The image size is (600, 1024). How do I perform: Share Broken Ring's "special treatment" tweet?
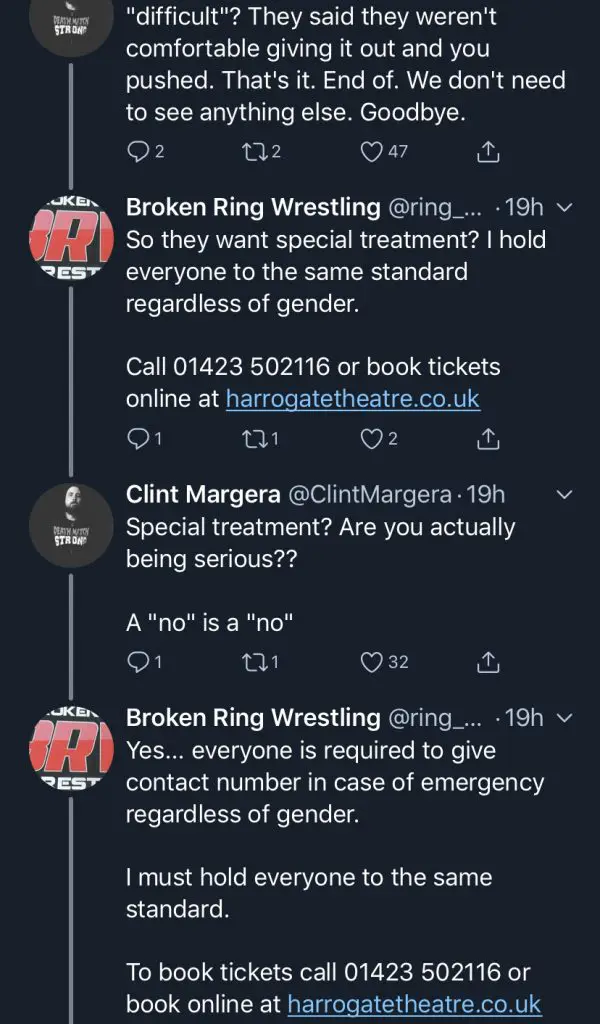click(488, 437)
